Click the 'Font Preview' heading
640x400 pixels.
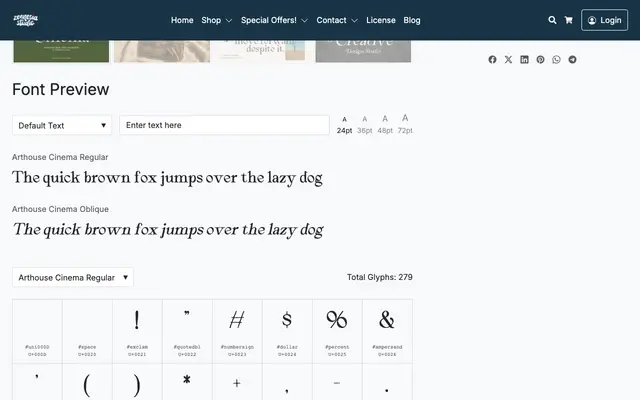click(x=60, y=89)
